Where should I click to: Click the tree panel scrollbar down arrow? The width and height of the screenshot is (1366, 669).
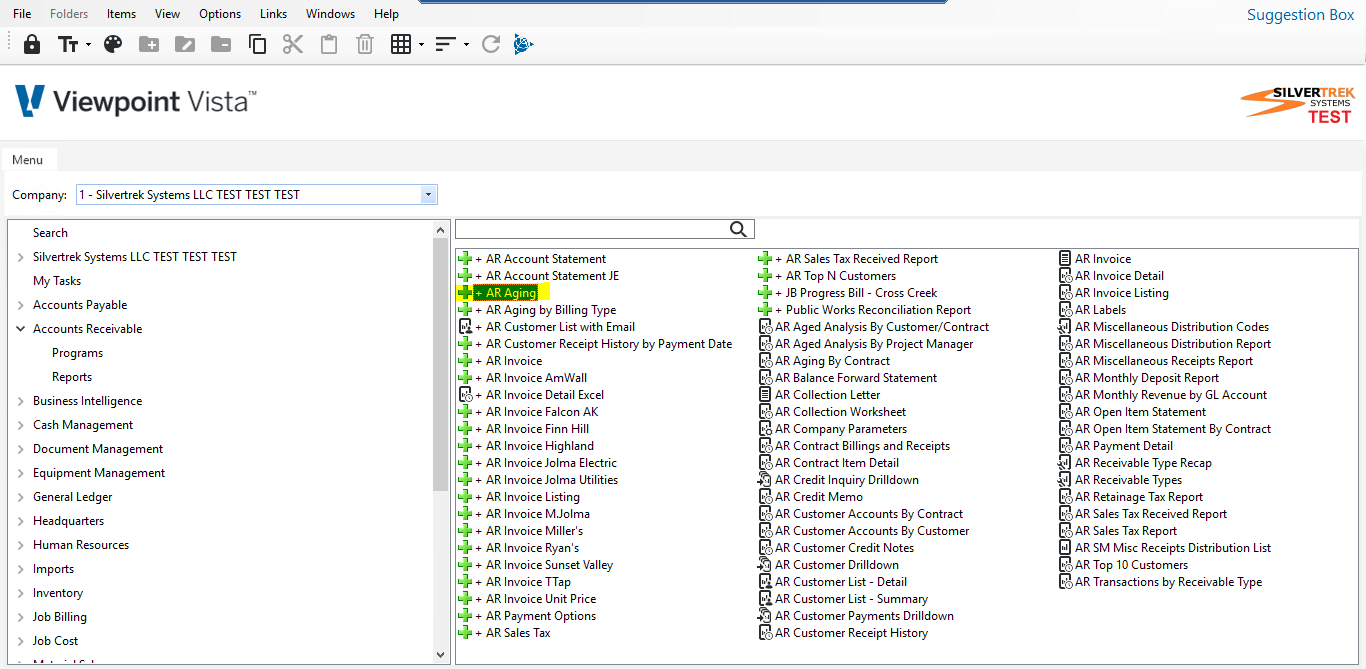pos(441,654)
